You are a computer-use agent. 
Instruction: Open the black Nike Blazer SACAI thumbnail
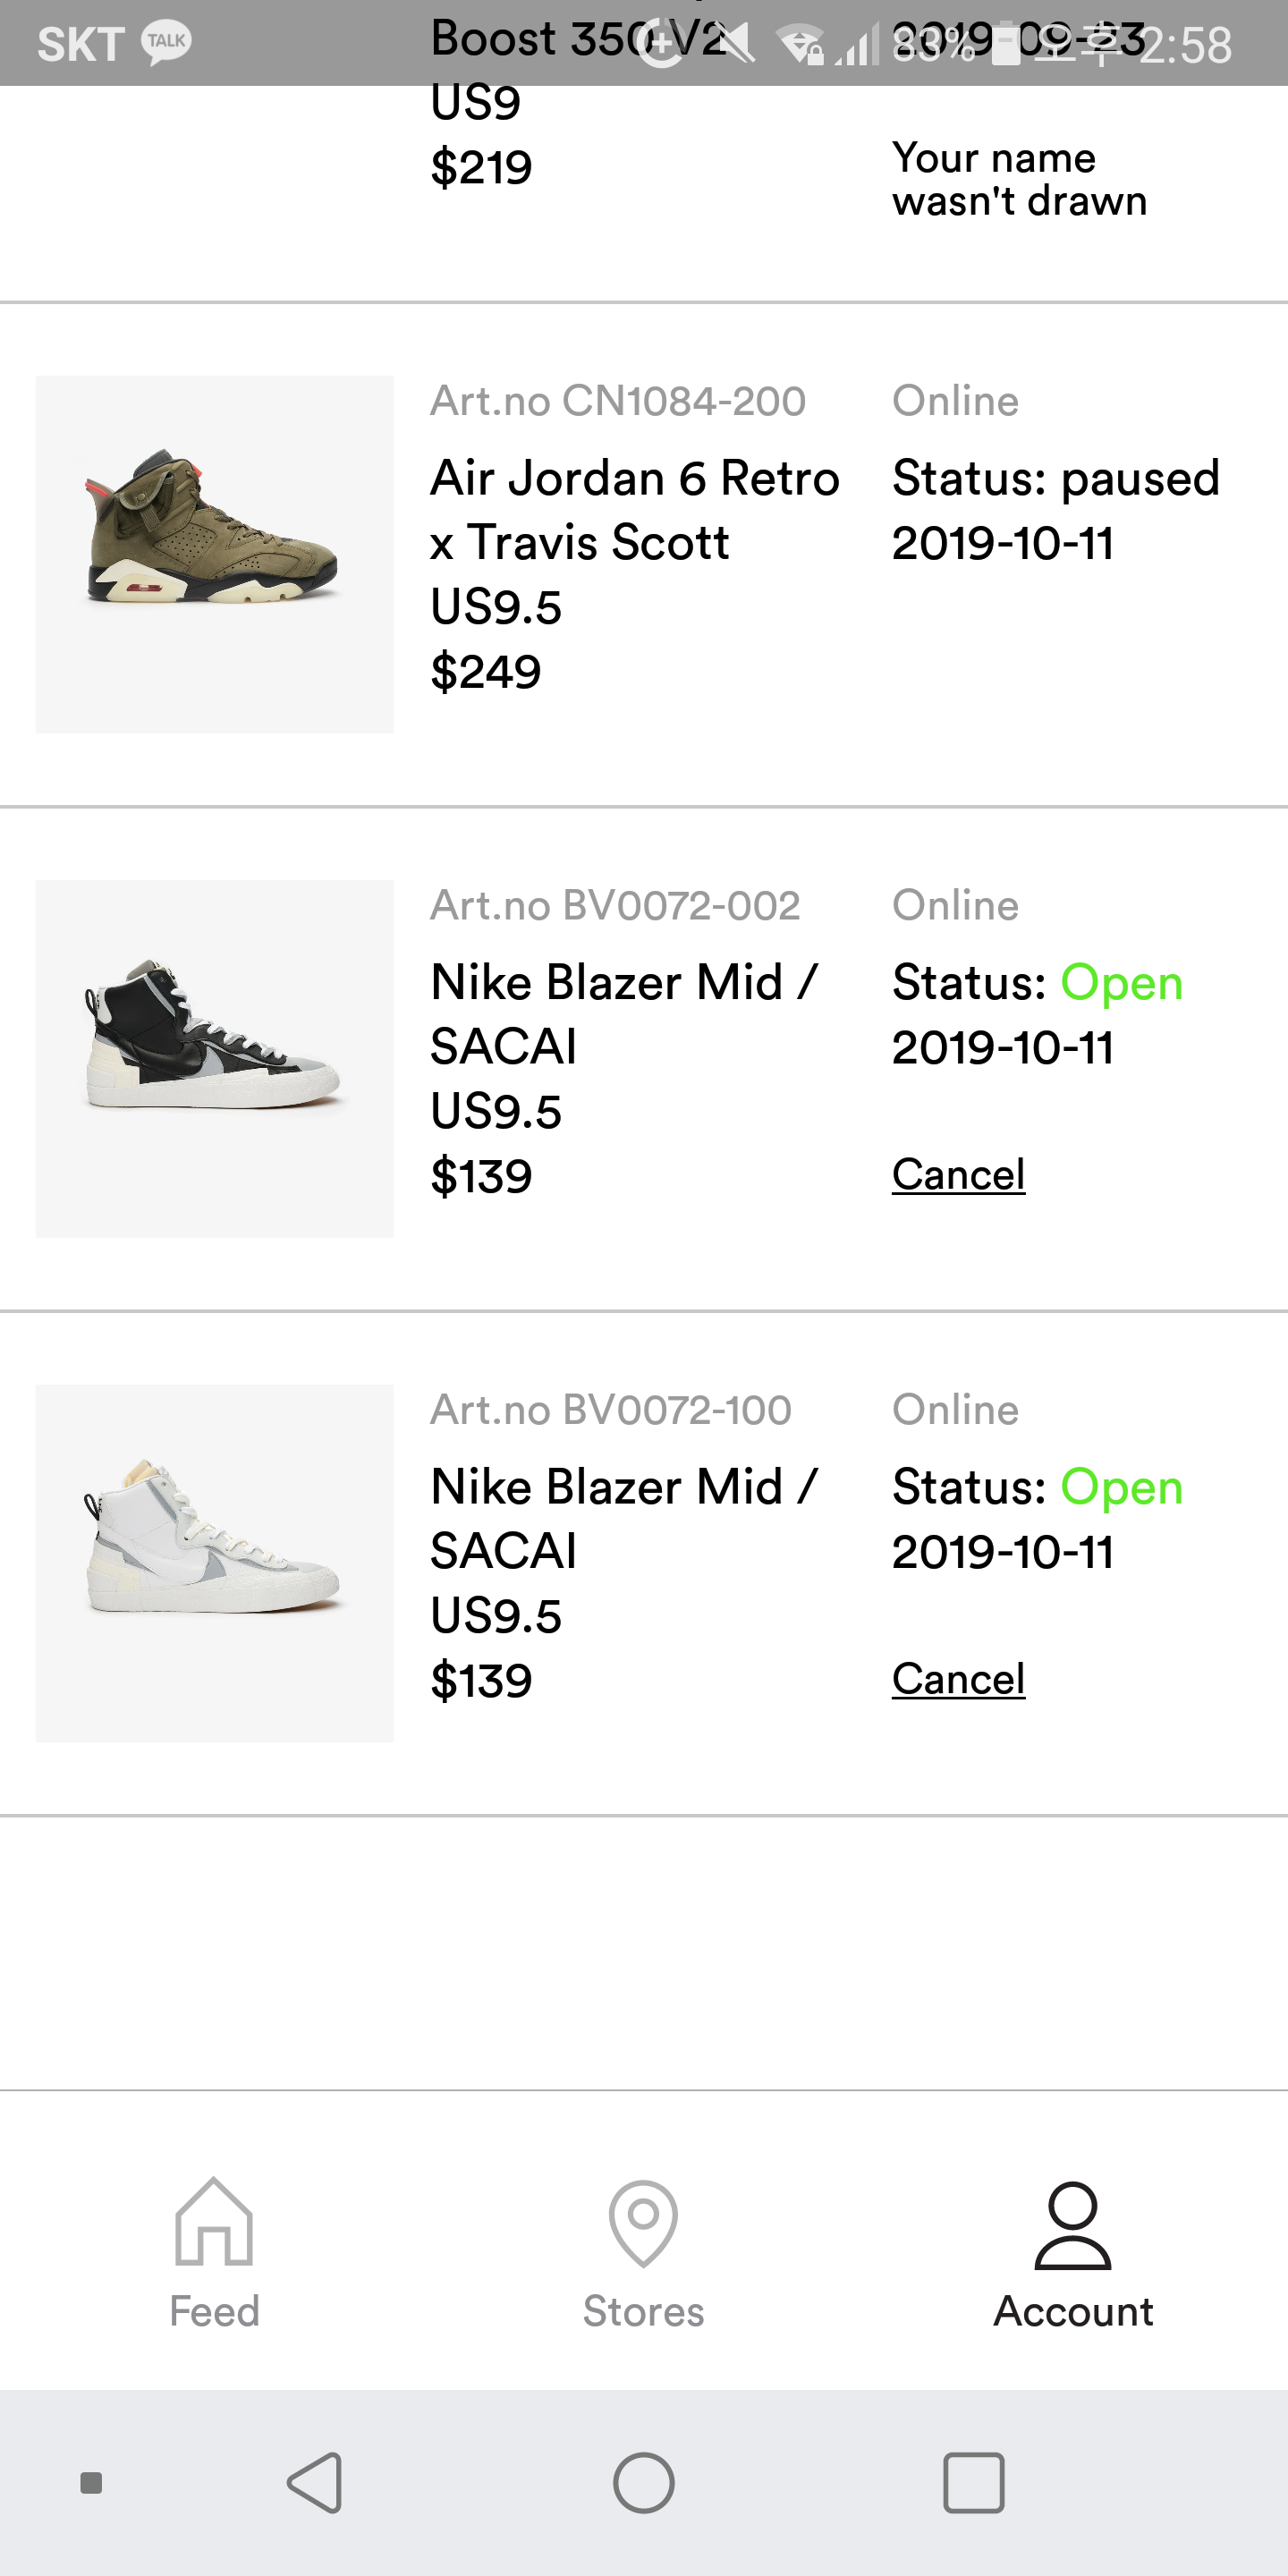click(214, 1058)
